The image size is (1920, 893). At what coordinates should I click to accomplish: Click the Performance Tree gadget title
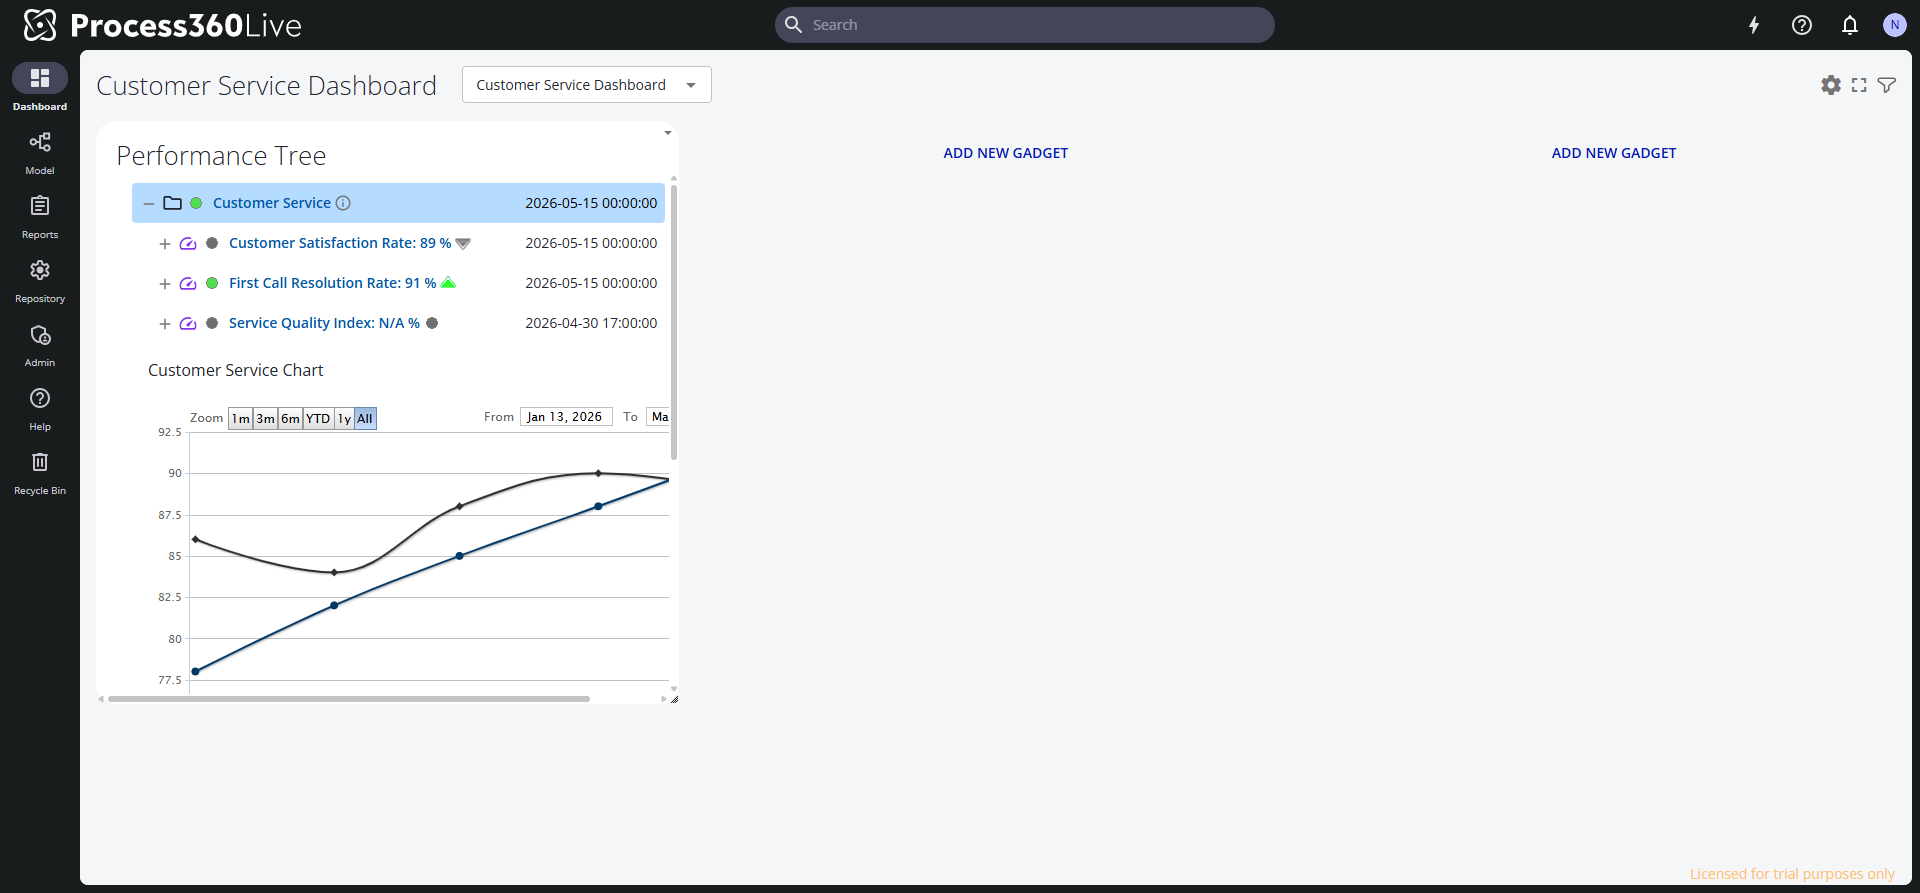(x=221, y=156)
